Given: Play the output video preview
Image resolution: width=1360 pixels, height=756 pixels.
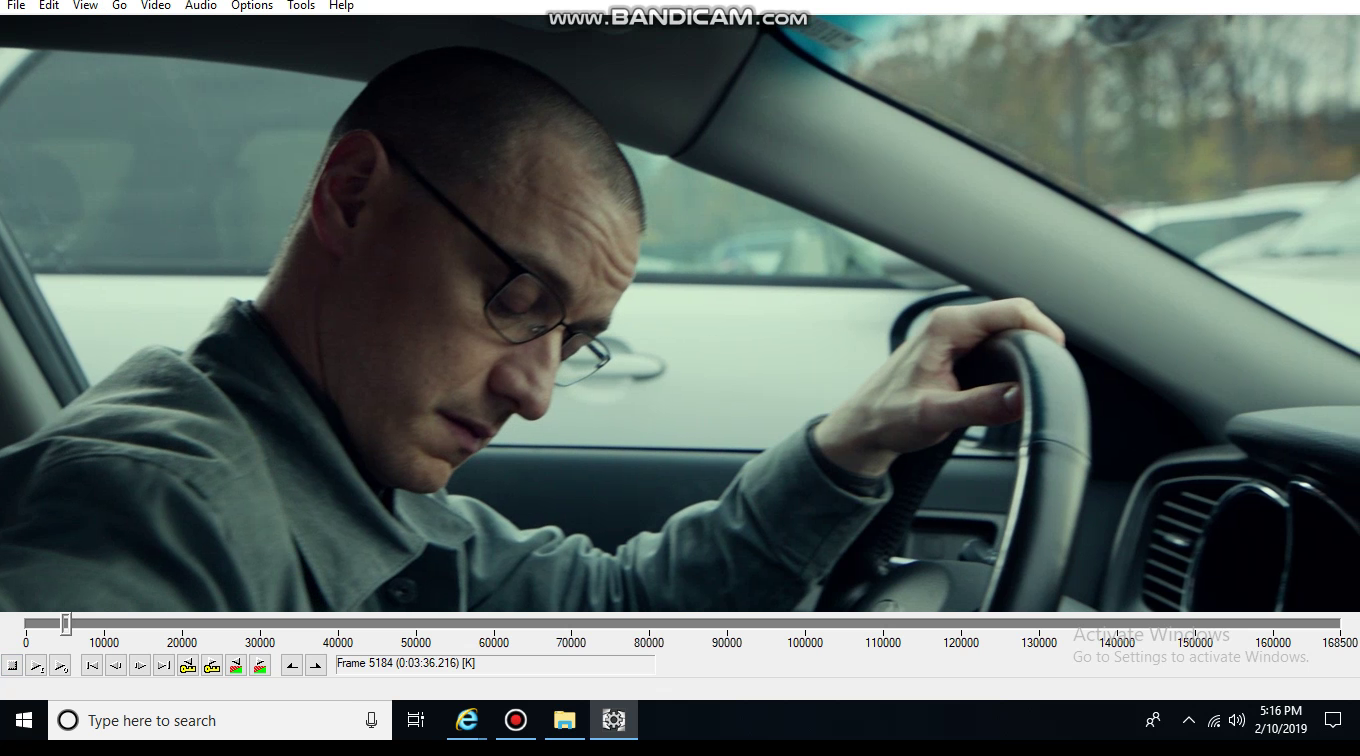Looking at the screenshot, I should 60,666.
